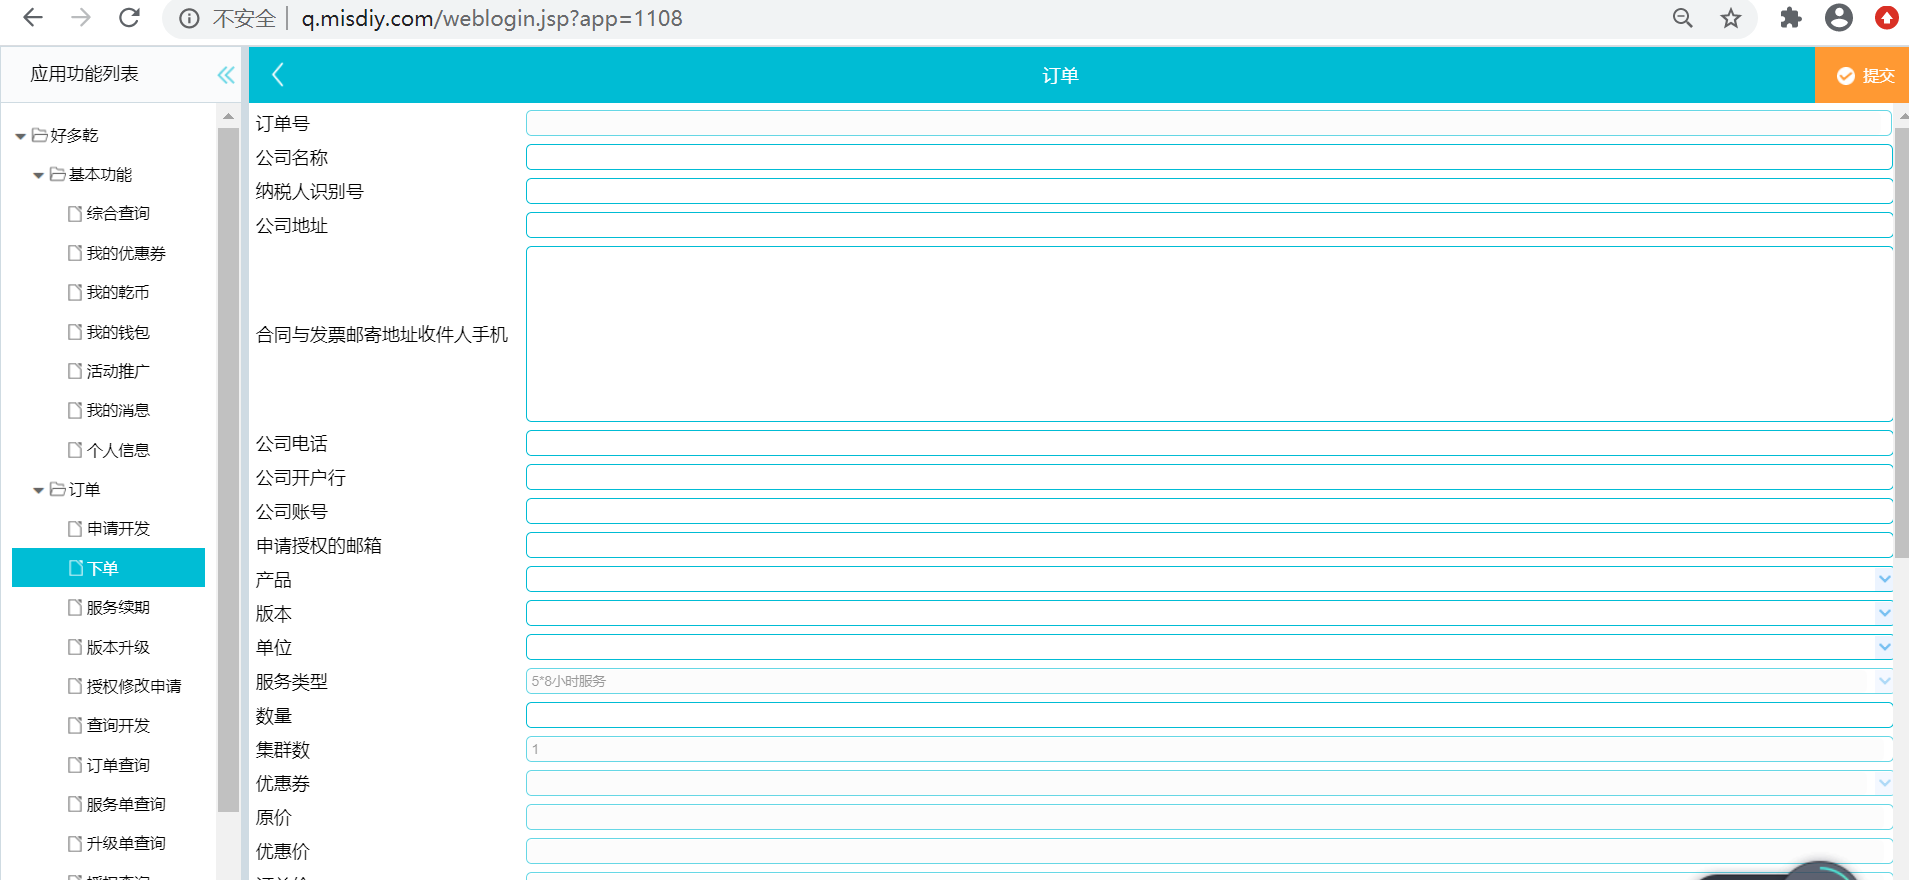Image resolution: width=1909 pixels, height=880 pixels.
Task: Click the 原价 field
Action: (1209, 817)
